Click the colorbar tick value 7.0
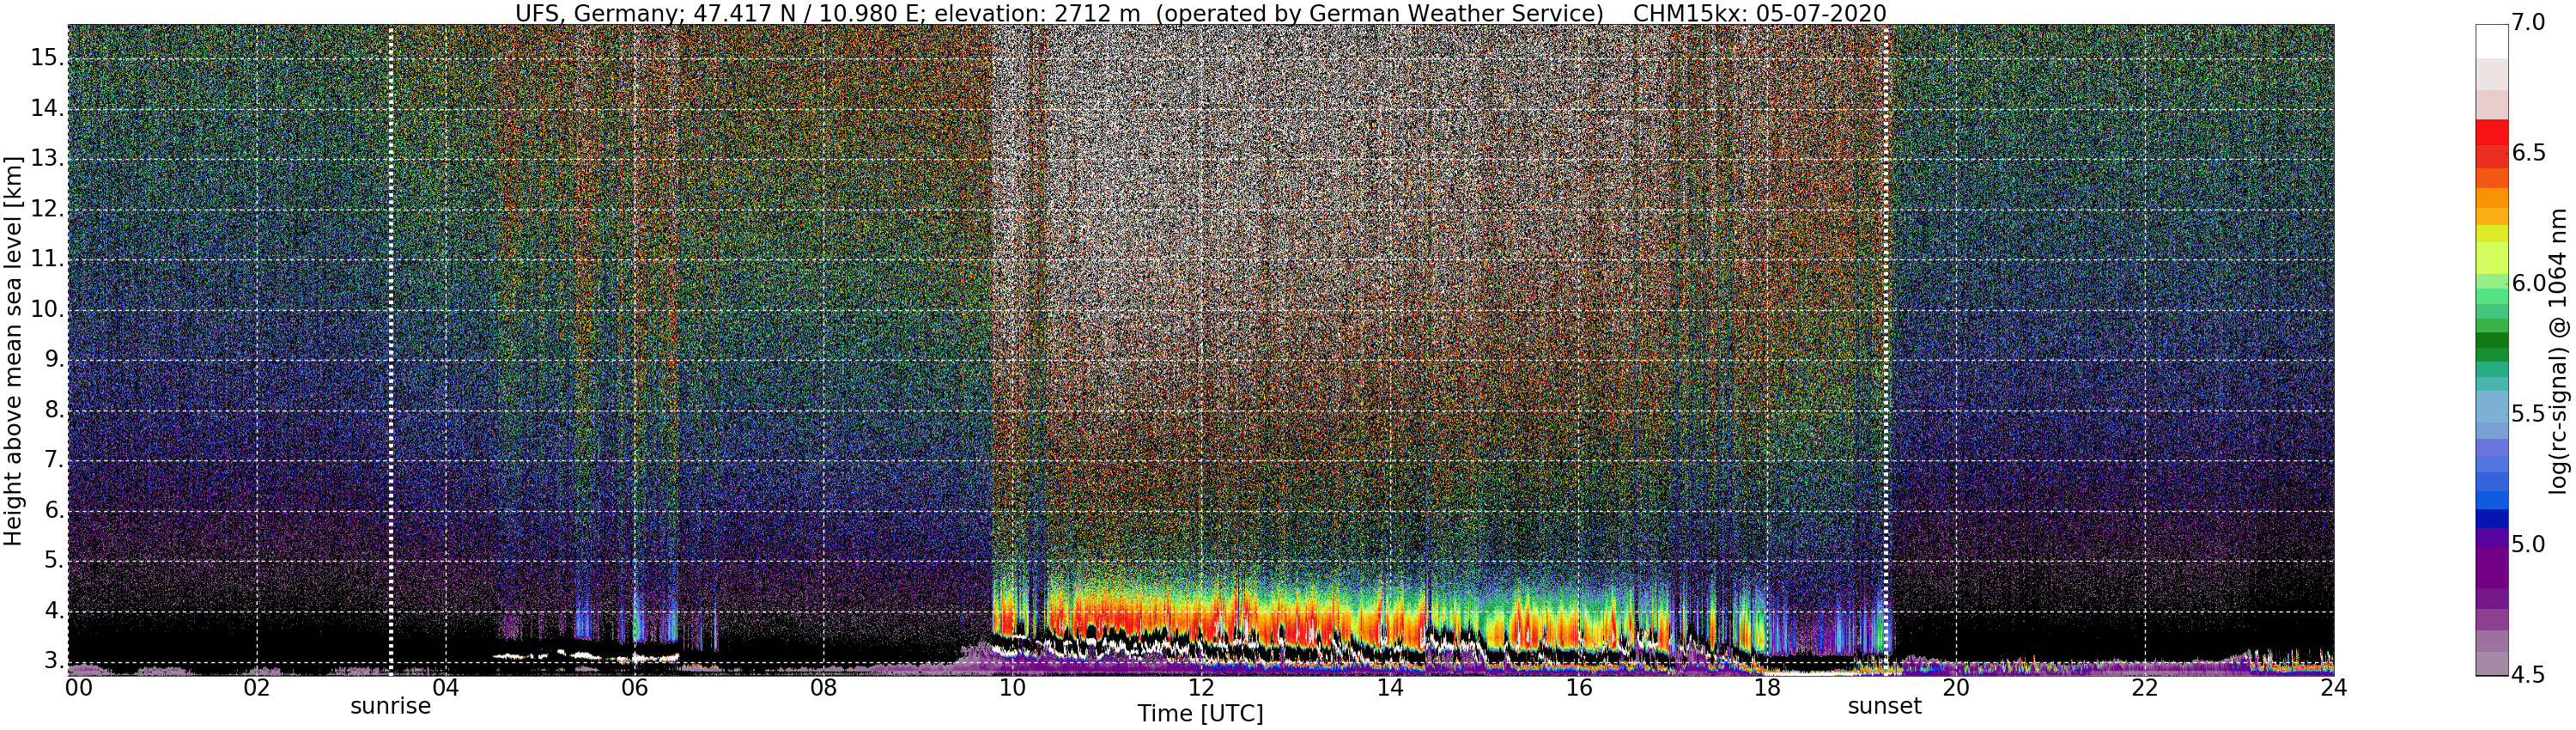2576x730 pixels. tap(2528, 22)
